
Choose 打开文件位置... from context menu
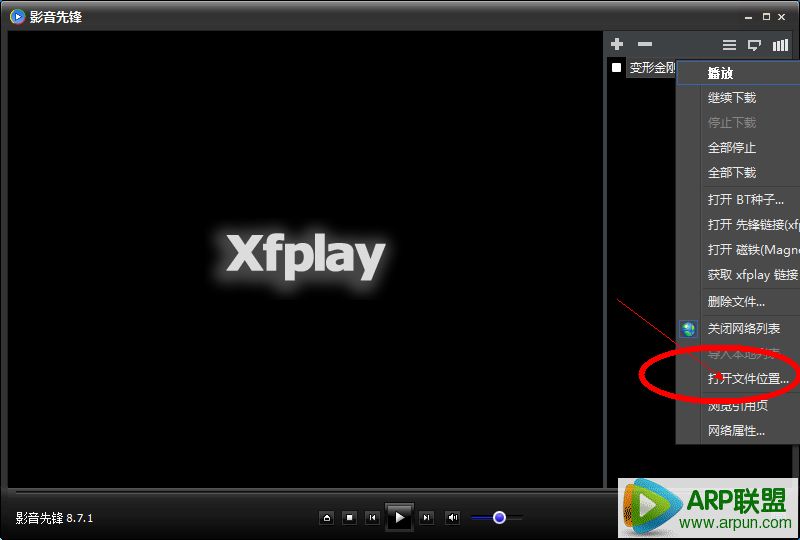point(748,379)
